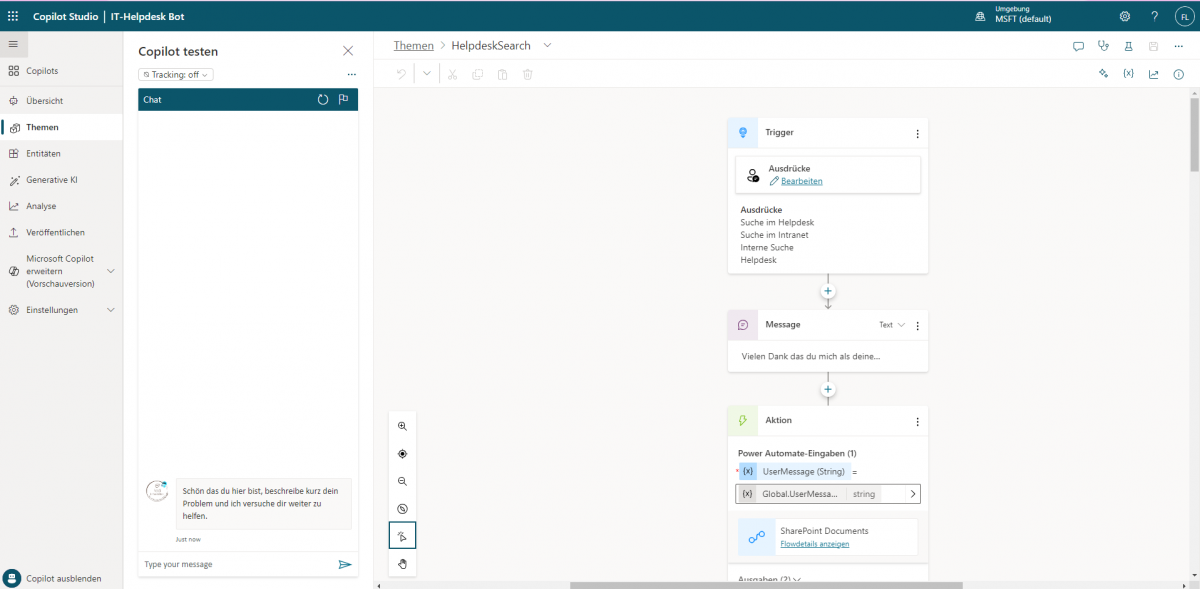Screen dimensions: 1200x589
Task: Open header more options ellipsis
Action: tap(1178, 46)
